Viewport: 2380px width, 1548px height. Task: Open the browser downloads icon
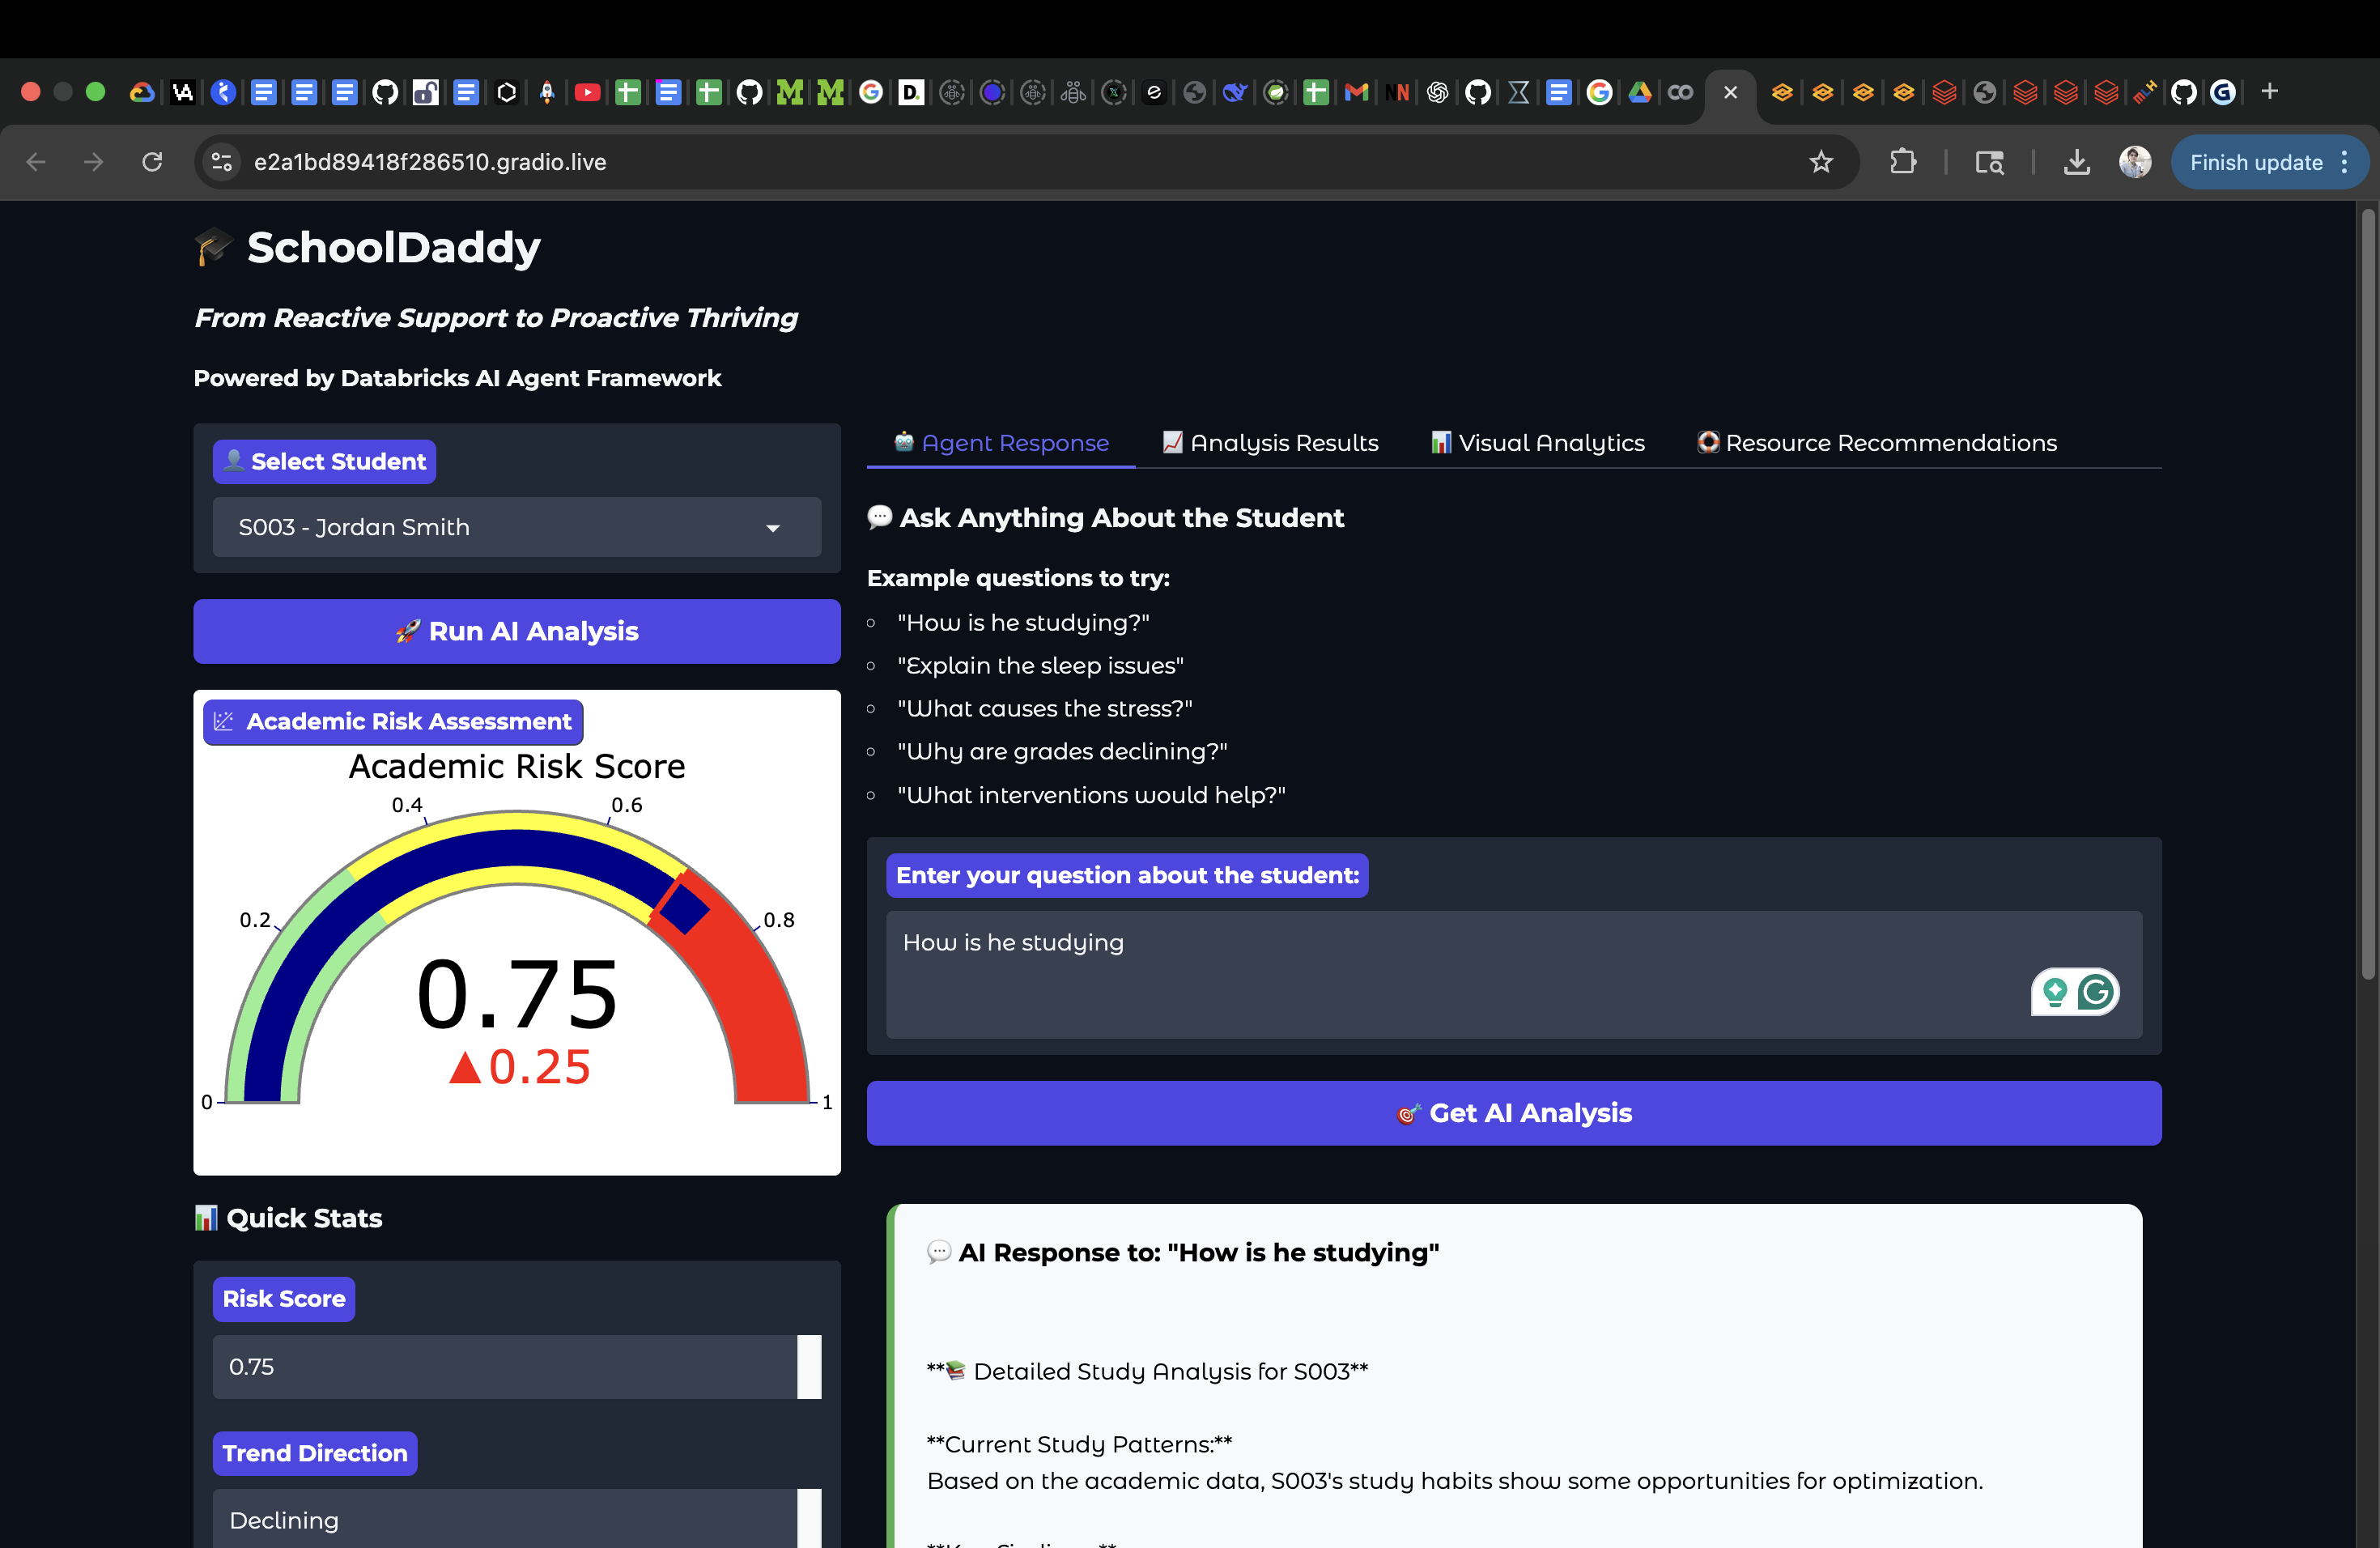(x=2076, y=162)
